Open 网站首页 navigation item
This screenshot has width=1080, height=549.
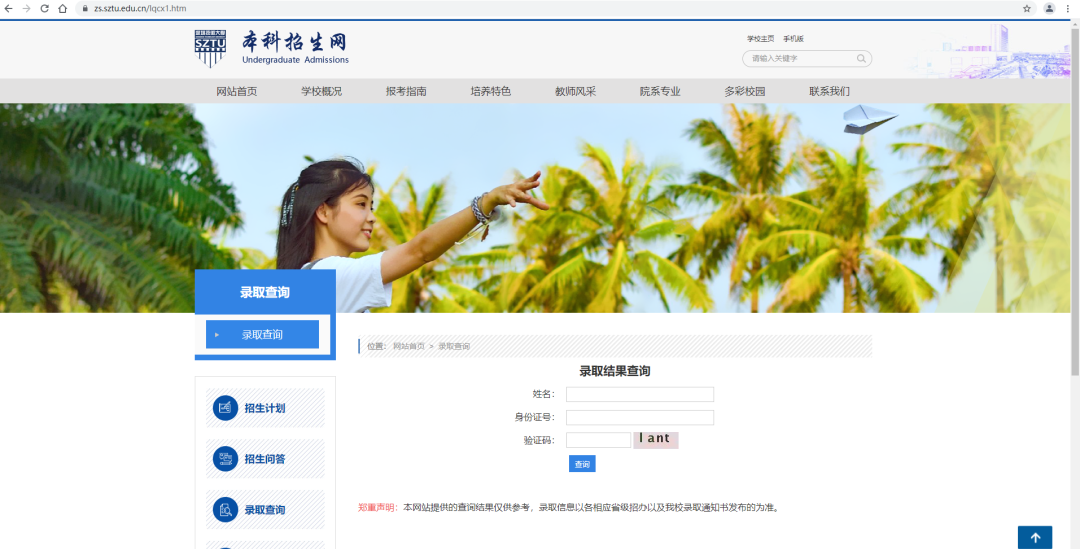click(x=237, y=91)
